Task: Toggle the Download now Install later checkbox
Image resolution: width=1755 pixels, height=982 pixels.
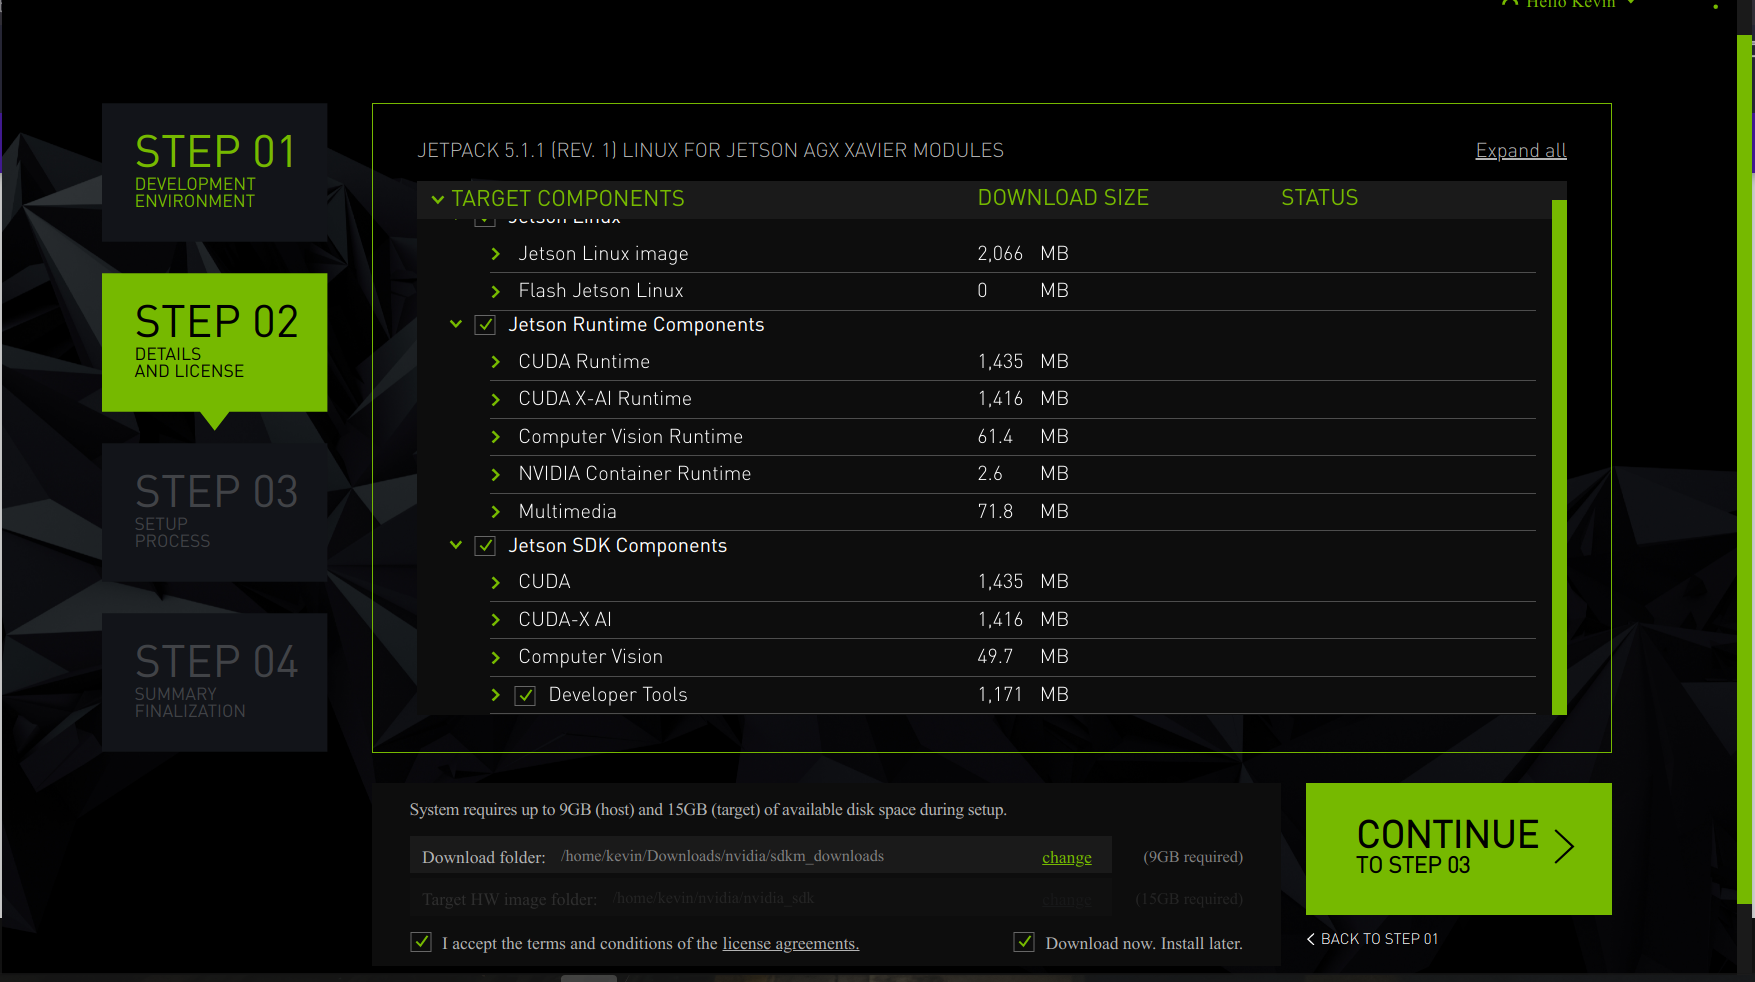Action: 1024,941
